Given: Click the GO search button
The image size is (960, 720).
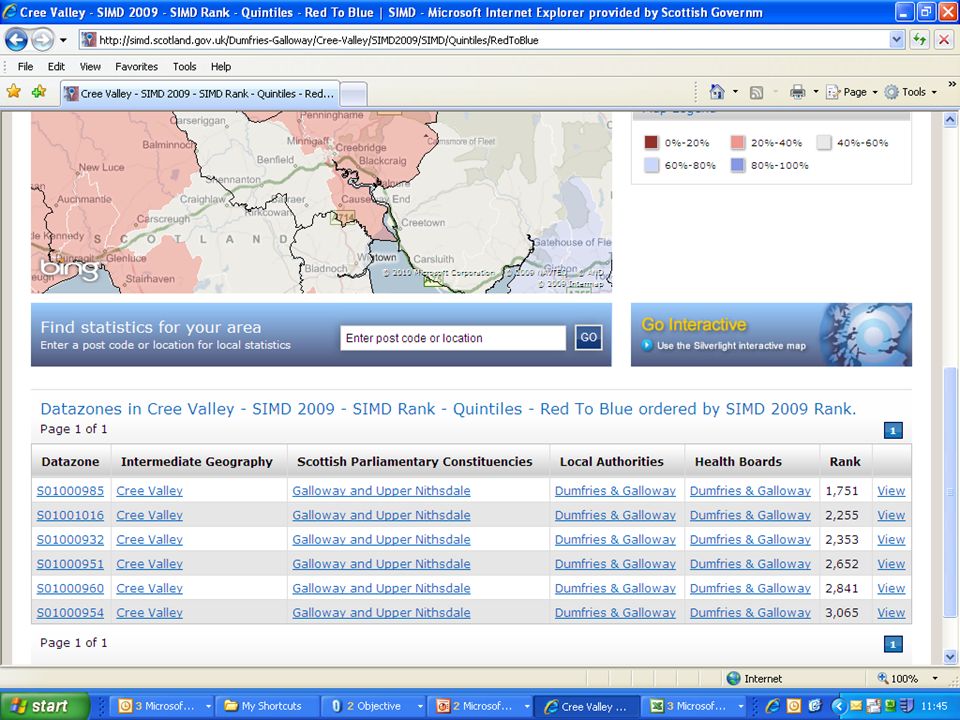Looking at the screenshot, I should click(x=588, y=337).
